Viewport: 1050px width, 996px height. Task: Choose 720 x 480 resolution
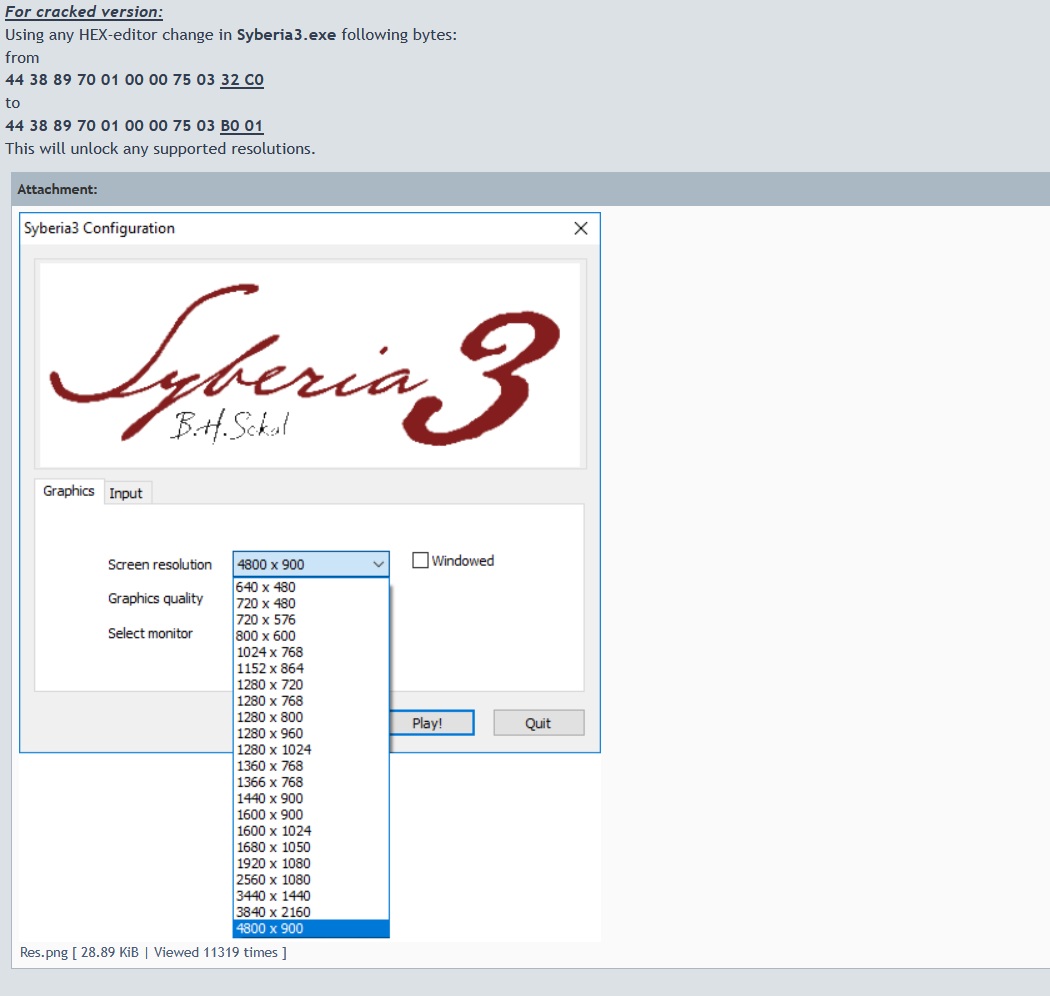[x=311, y=603]
